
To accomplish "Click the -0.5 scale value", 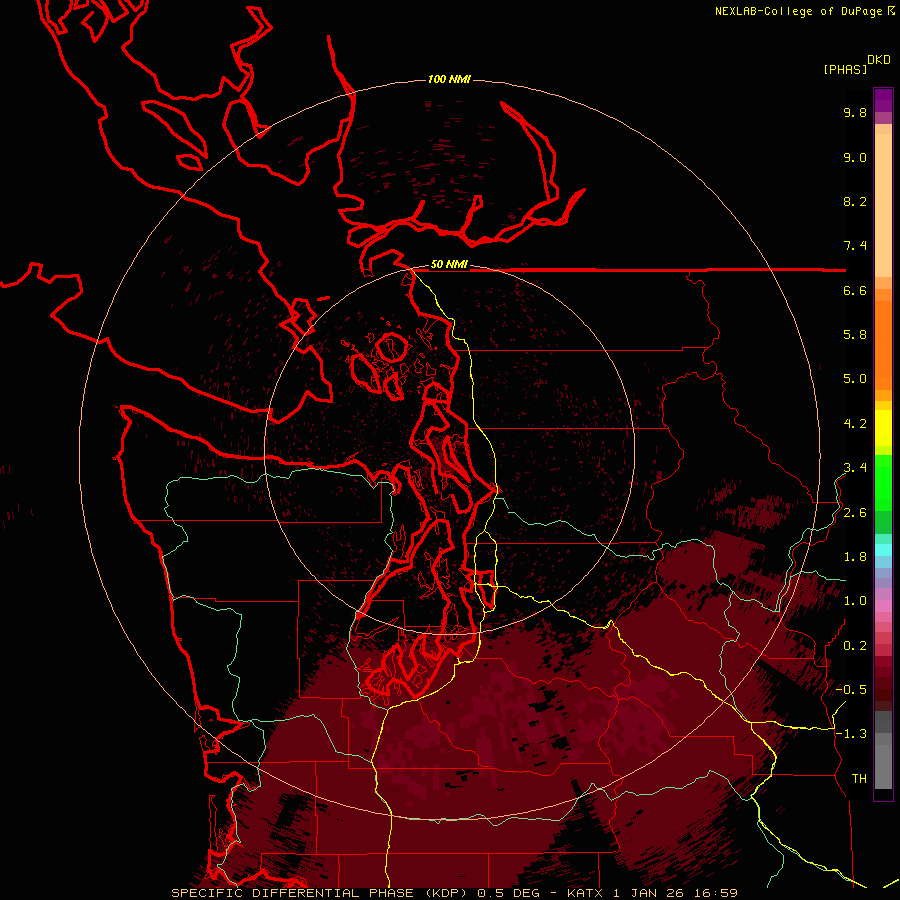I will coord(851,690).
